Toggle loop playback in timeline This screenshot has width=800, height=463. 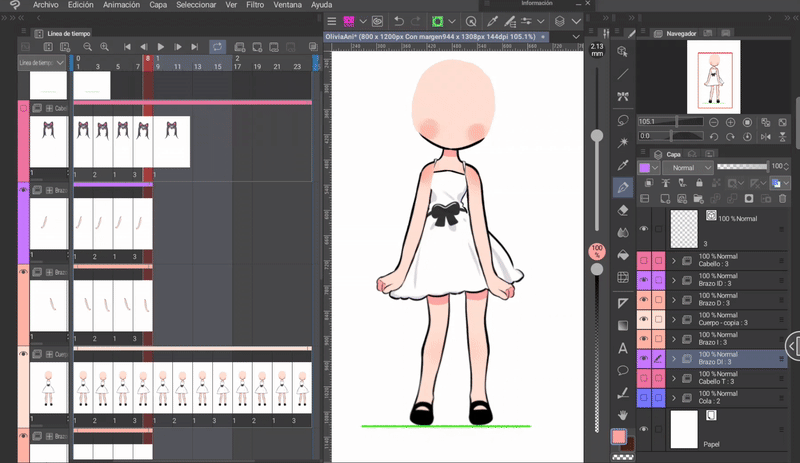coord(217,46)
